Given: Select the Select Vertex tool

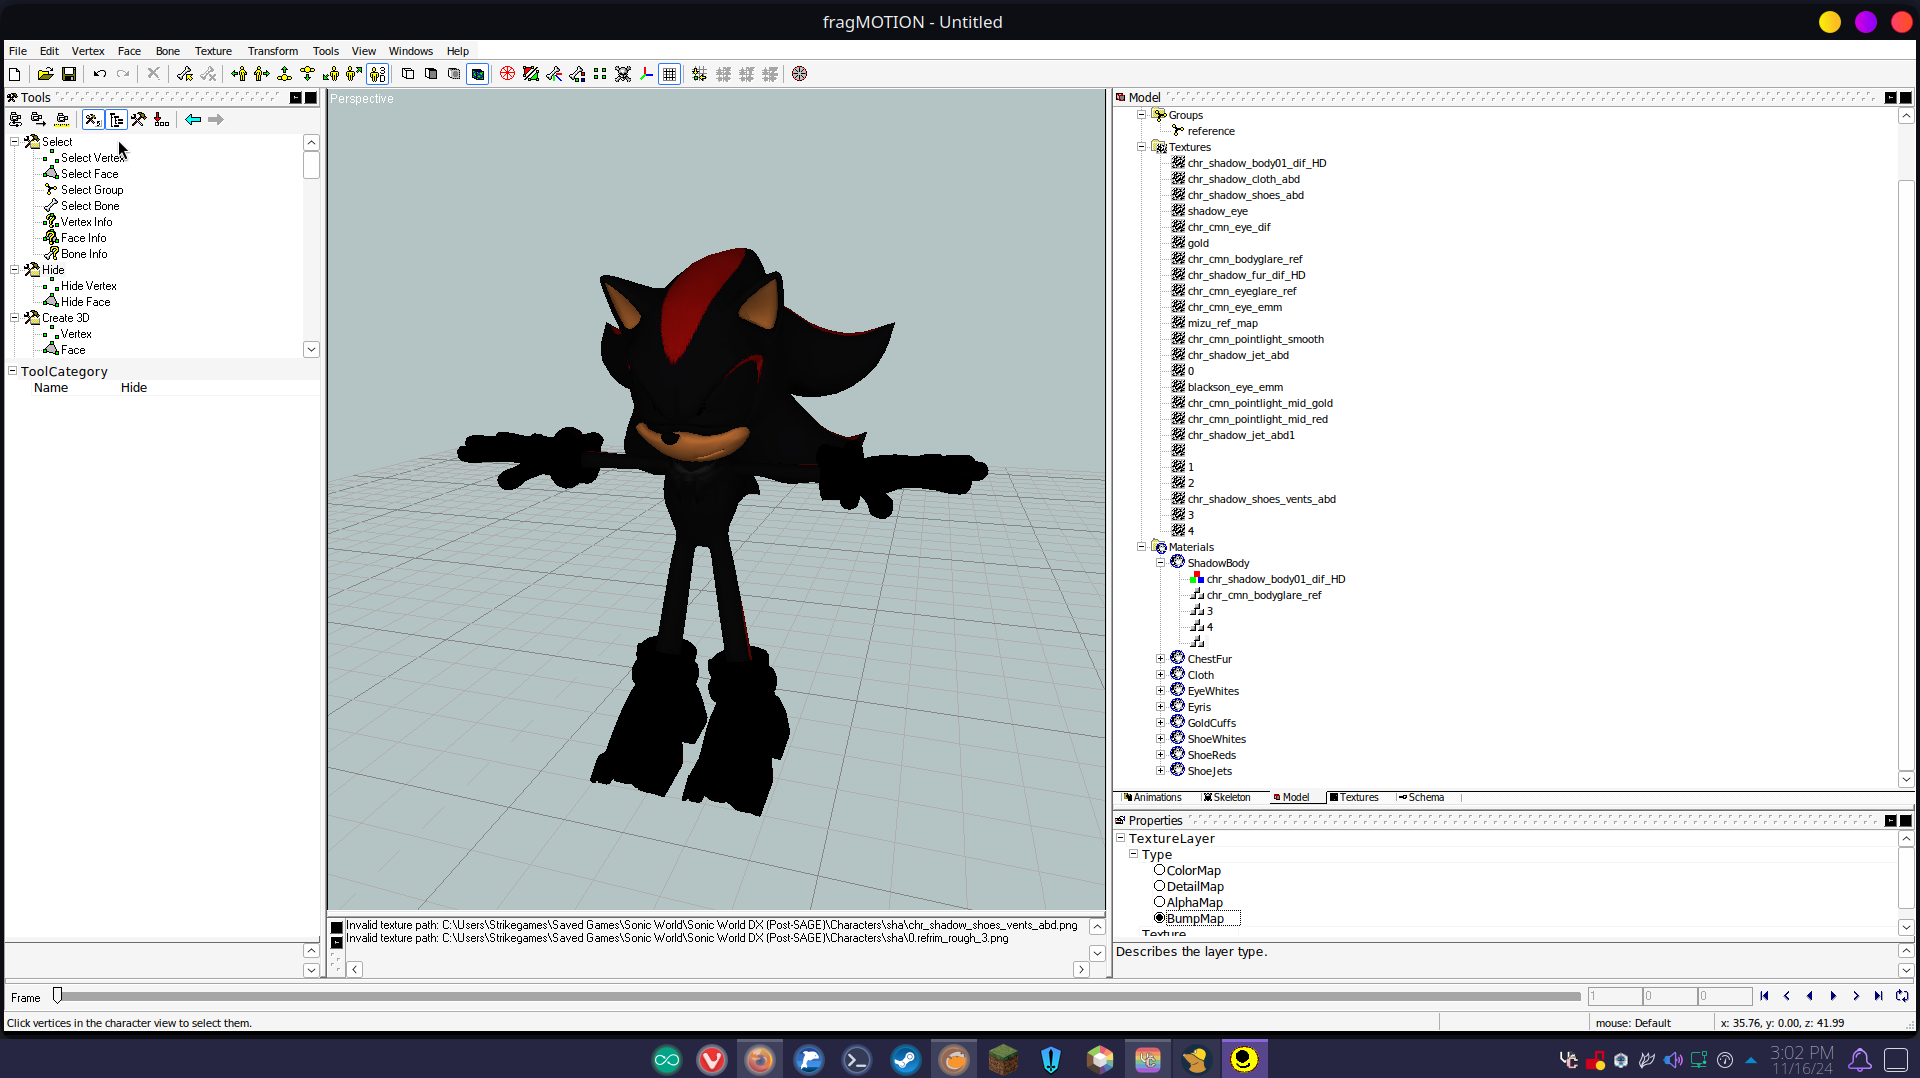Looking at the screenshot, I should tap(91, 158).
